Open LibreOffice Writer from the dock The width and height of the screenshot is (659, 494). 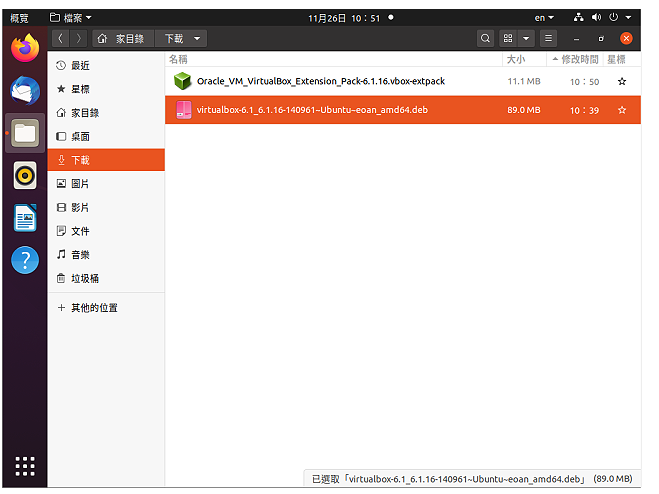(x=25, y=218)
